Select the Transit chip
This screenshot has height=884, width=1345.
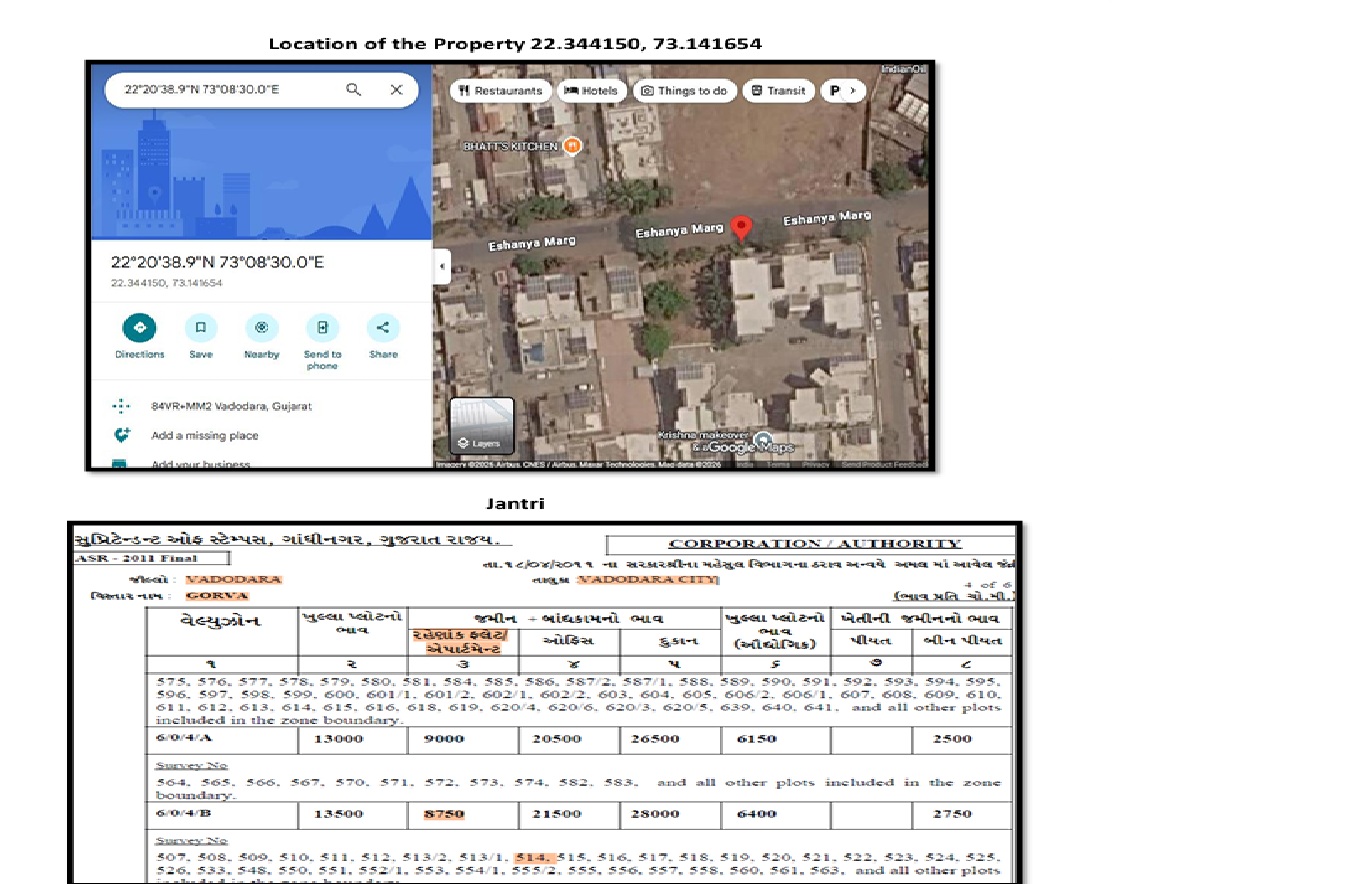(779, 91)
